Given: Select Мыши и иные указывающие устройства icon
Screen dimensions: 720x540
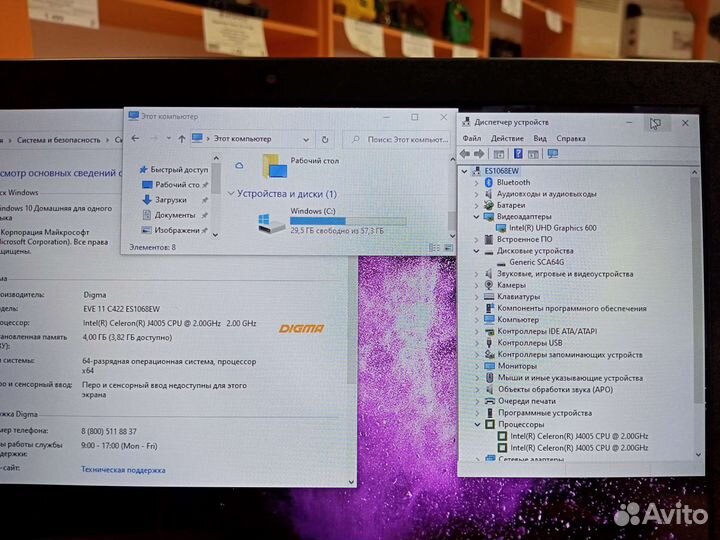Looking at the screenshot, I should (x=490, y=377).
